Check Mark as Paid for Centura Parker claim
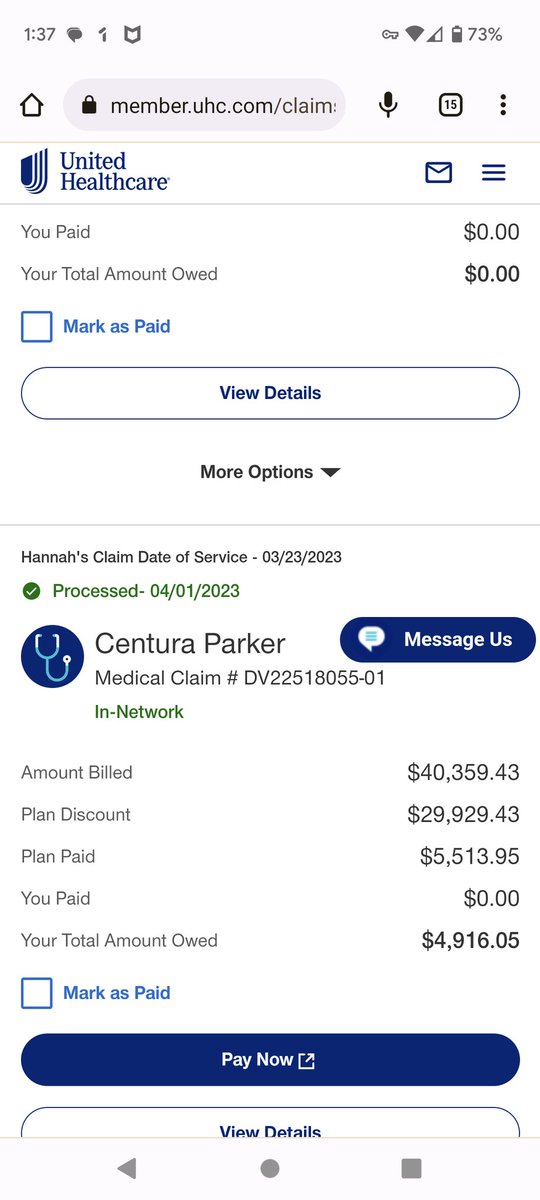 click(x=37, y=993)
